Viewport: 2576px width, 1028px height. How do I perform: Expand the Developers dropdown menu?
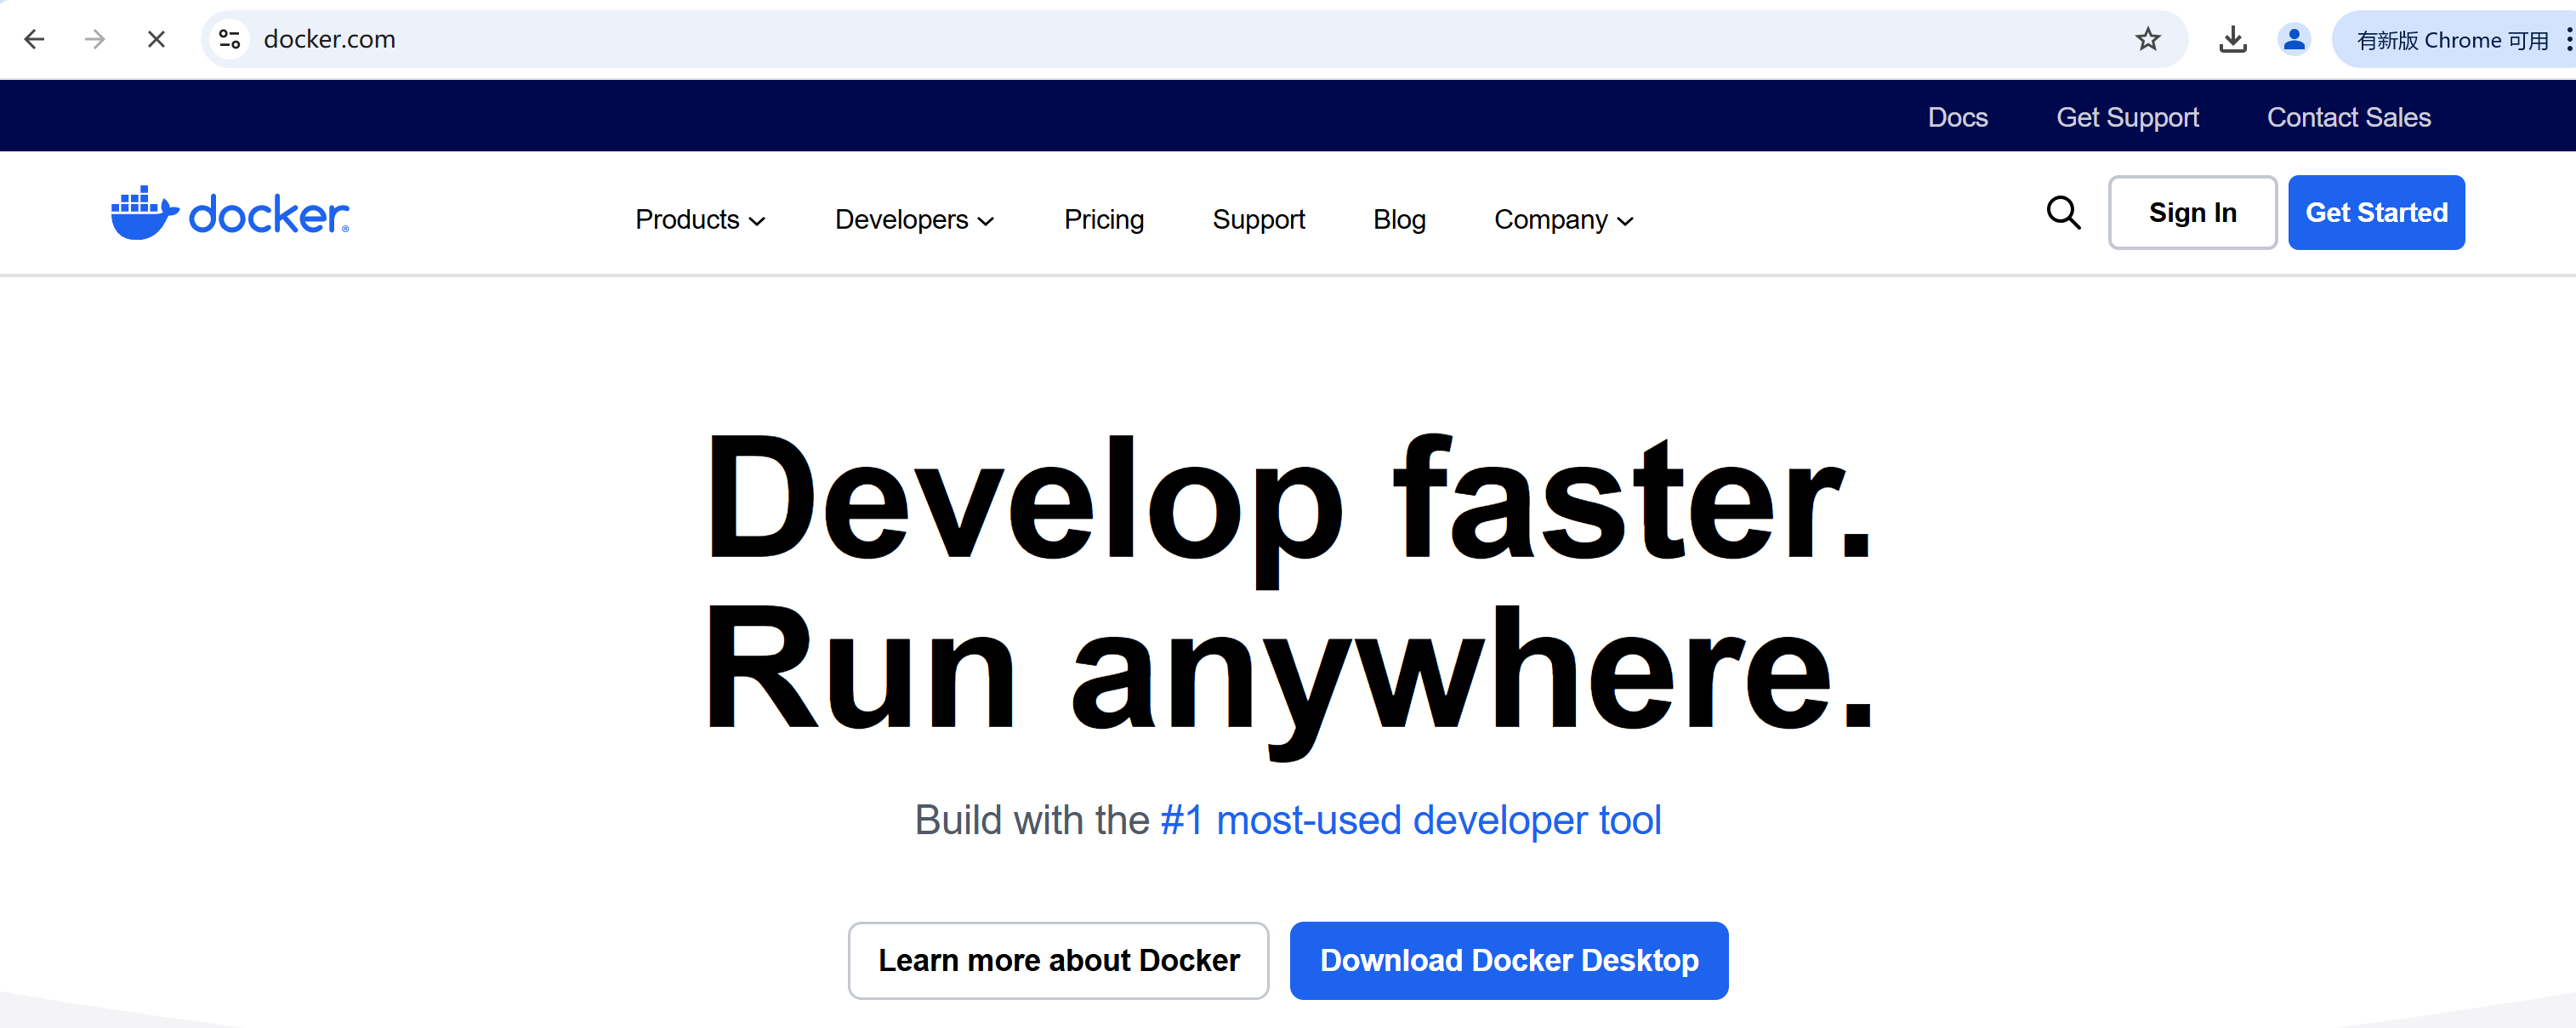click(914, 219)
